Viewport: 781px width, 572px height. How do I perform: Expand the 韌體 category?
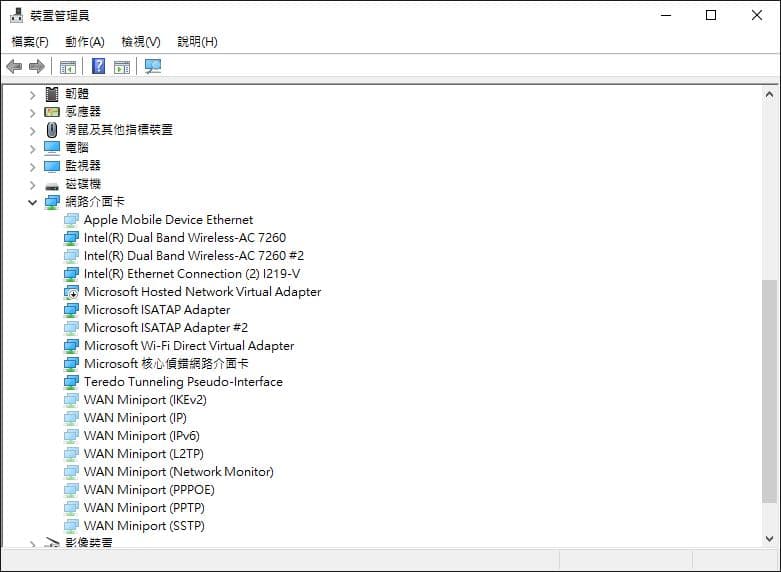[32, 94]
